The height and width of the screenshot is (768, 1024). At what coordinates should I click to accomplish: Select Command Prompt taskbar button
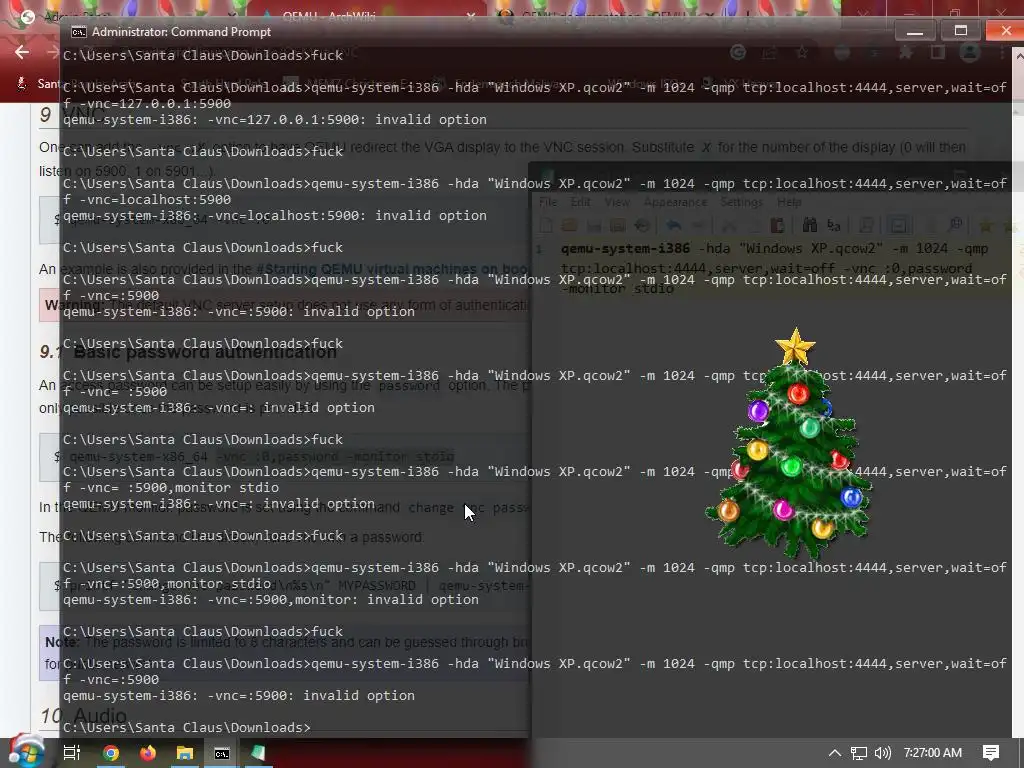click(x=222, y=753)
